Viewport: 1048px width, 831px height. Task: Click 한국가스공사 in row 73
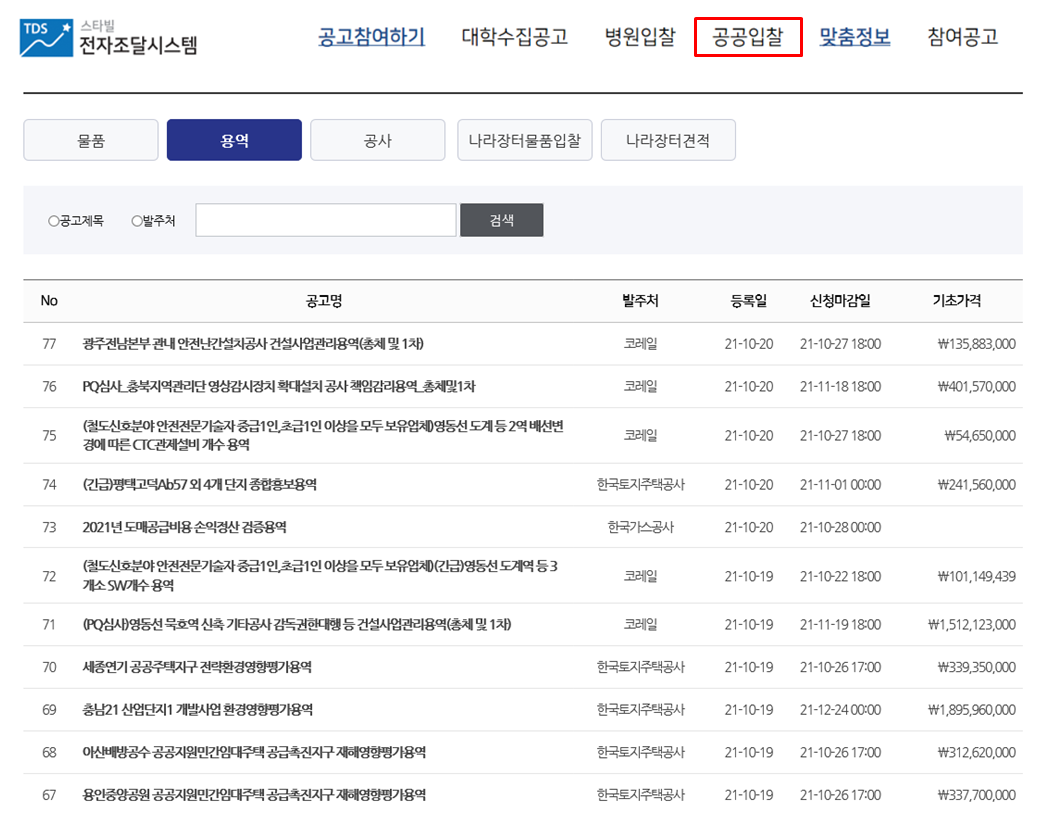(640, 527)
